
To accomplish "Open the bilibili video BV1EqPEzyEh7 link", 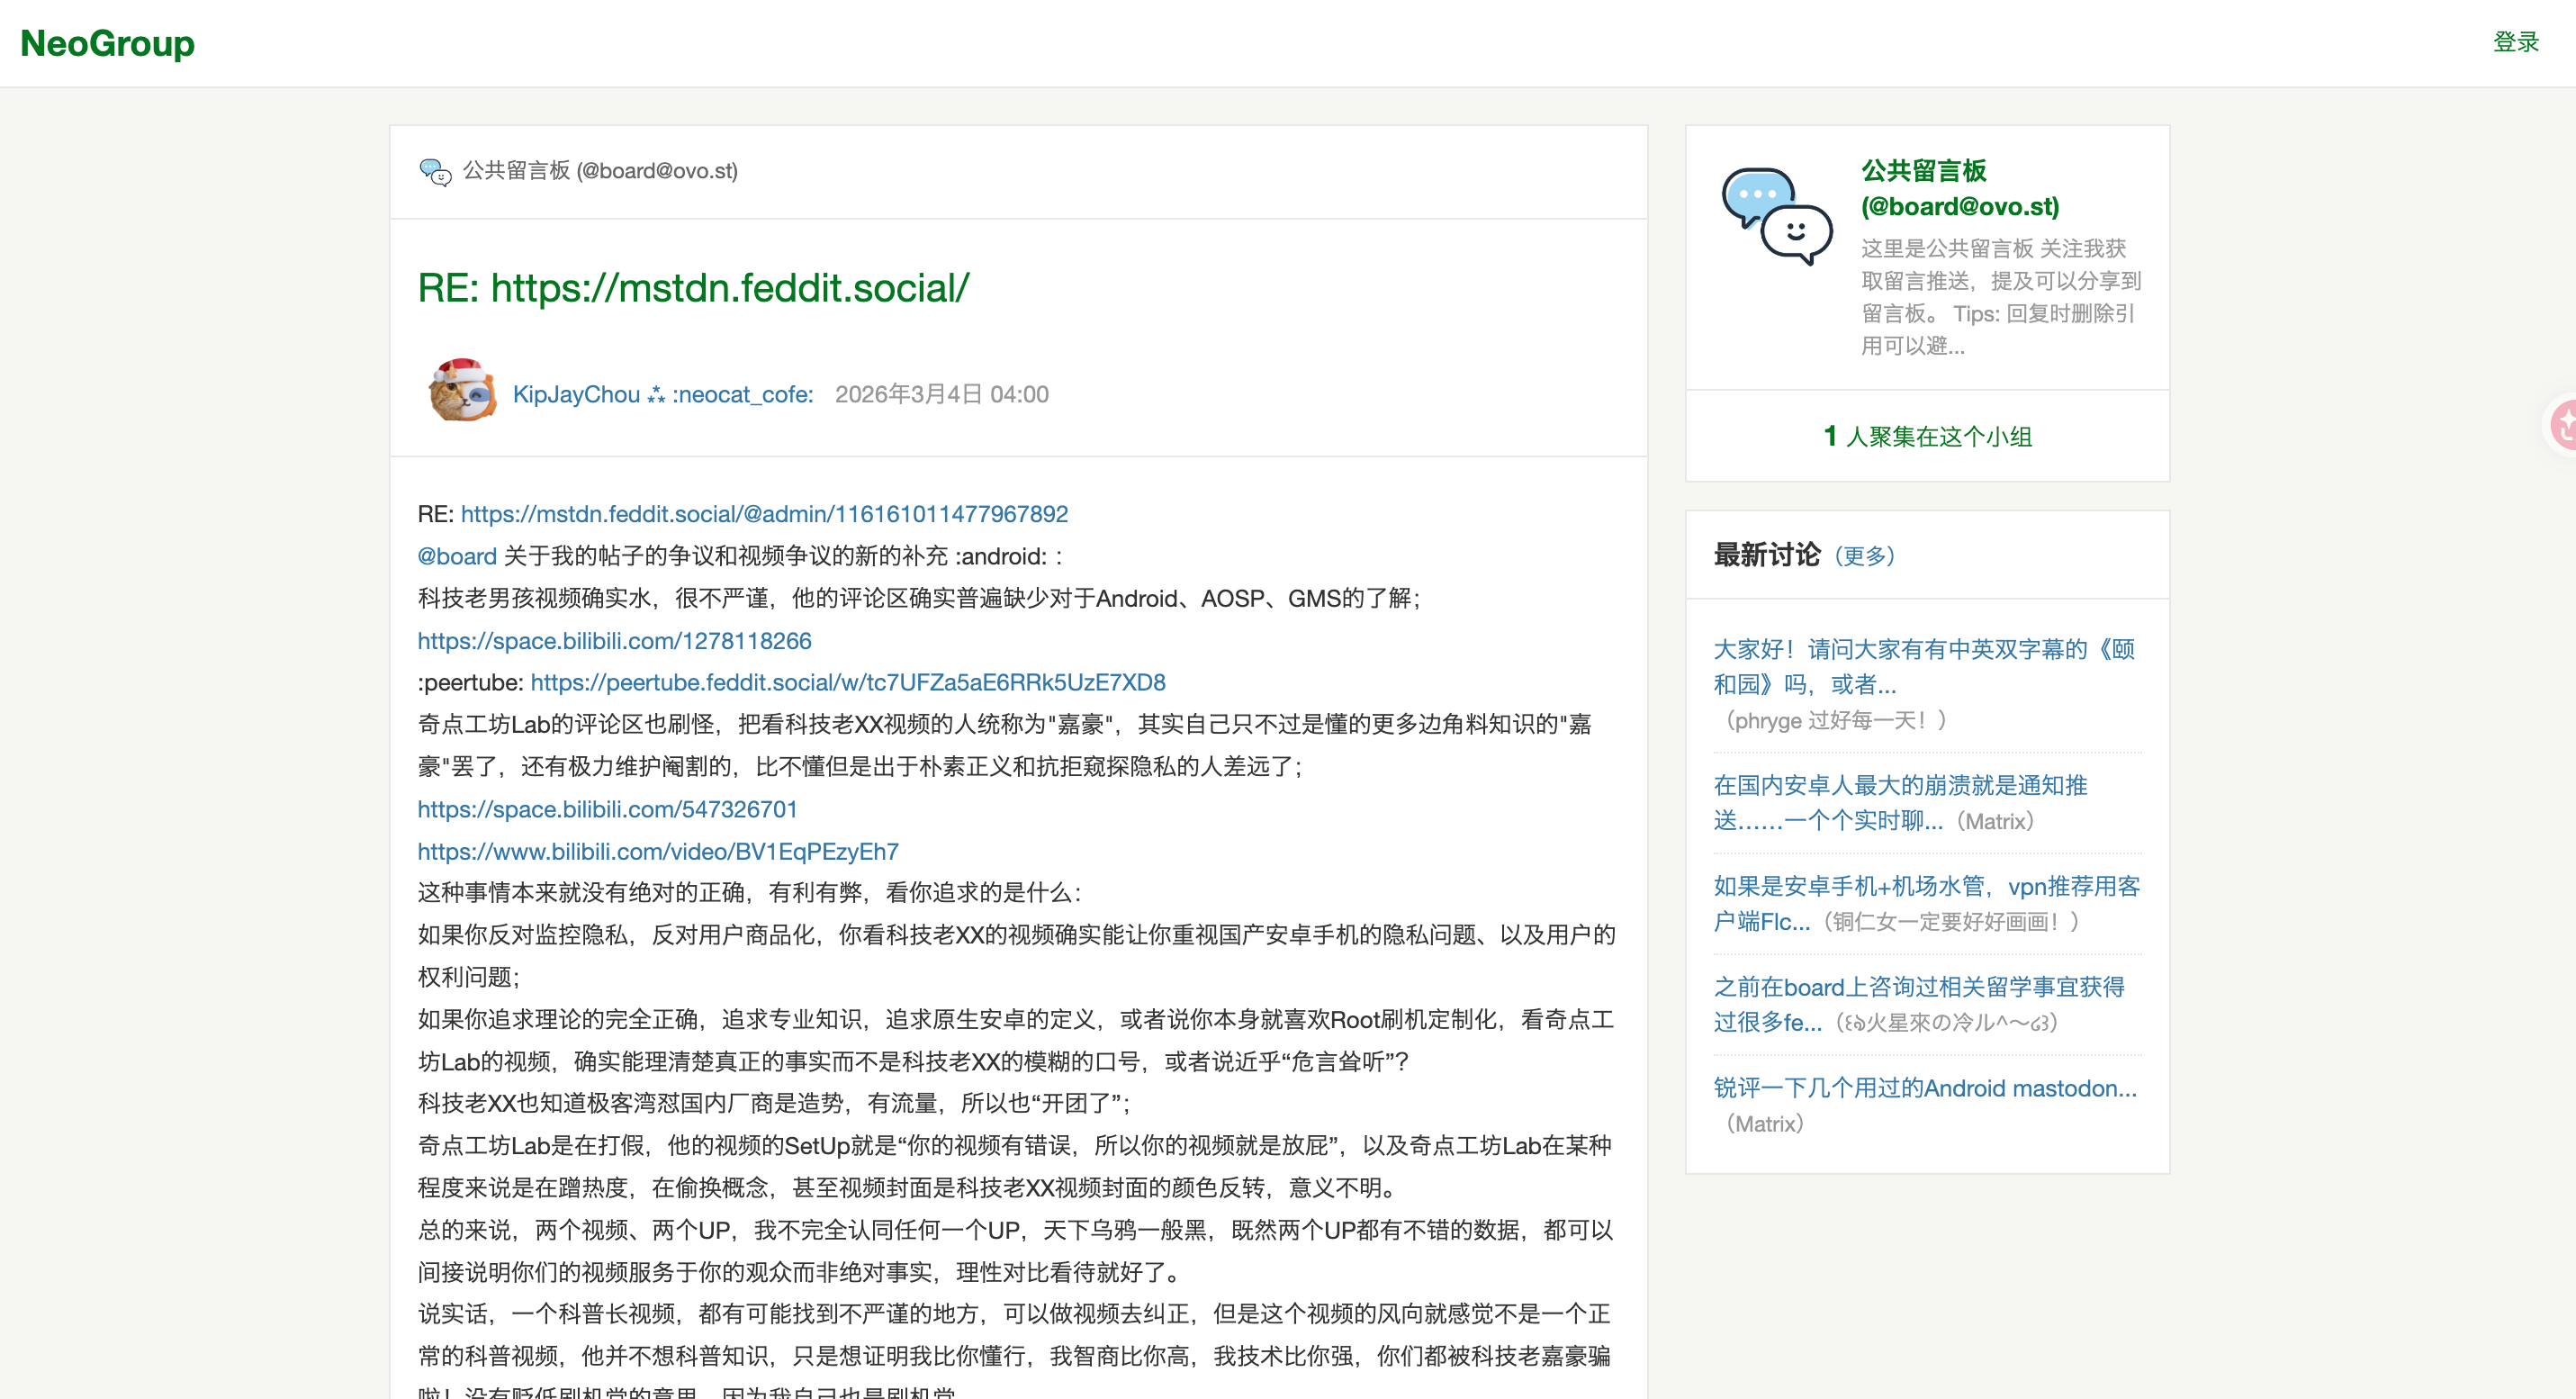I will click(657, 851).
